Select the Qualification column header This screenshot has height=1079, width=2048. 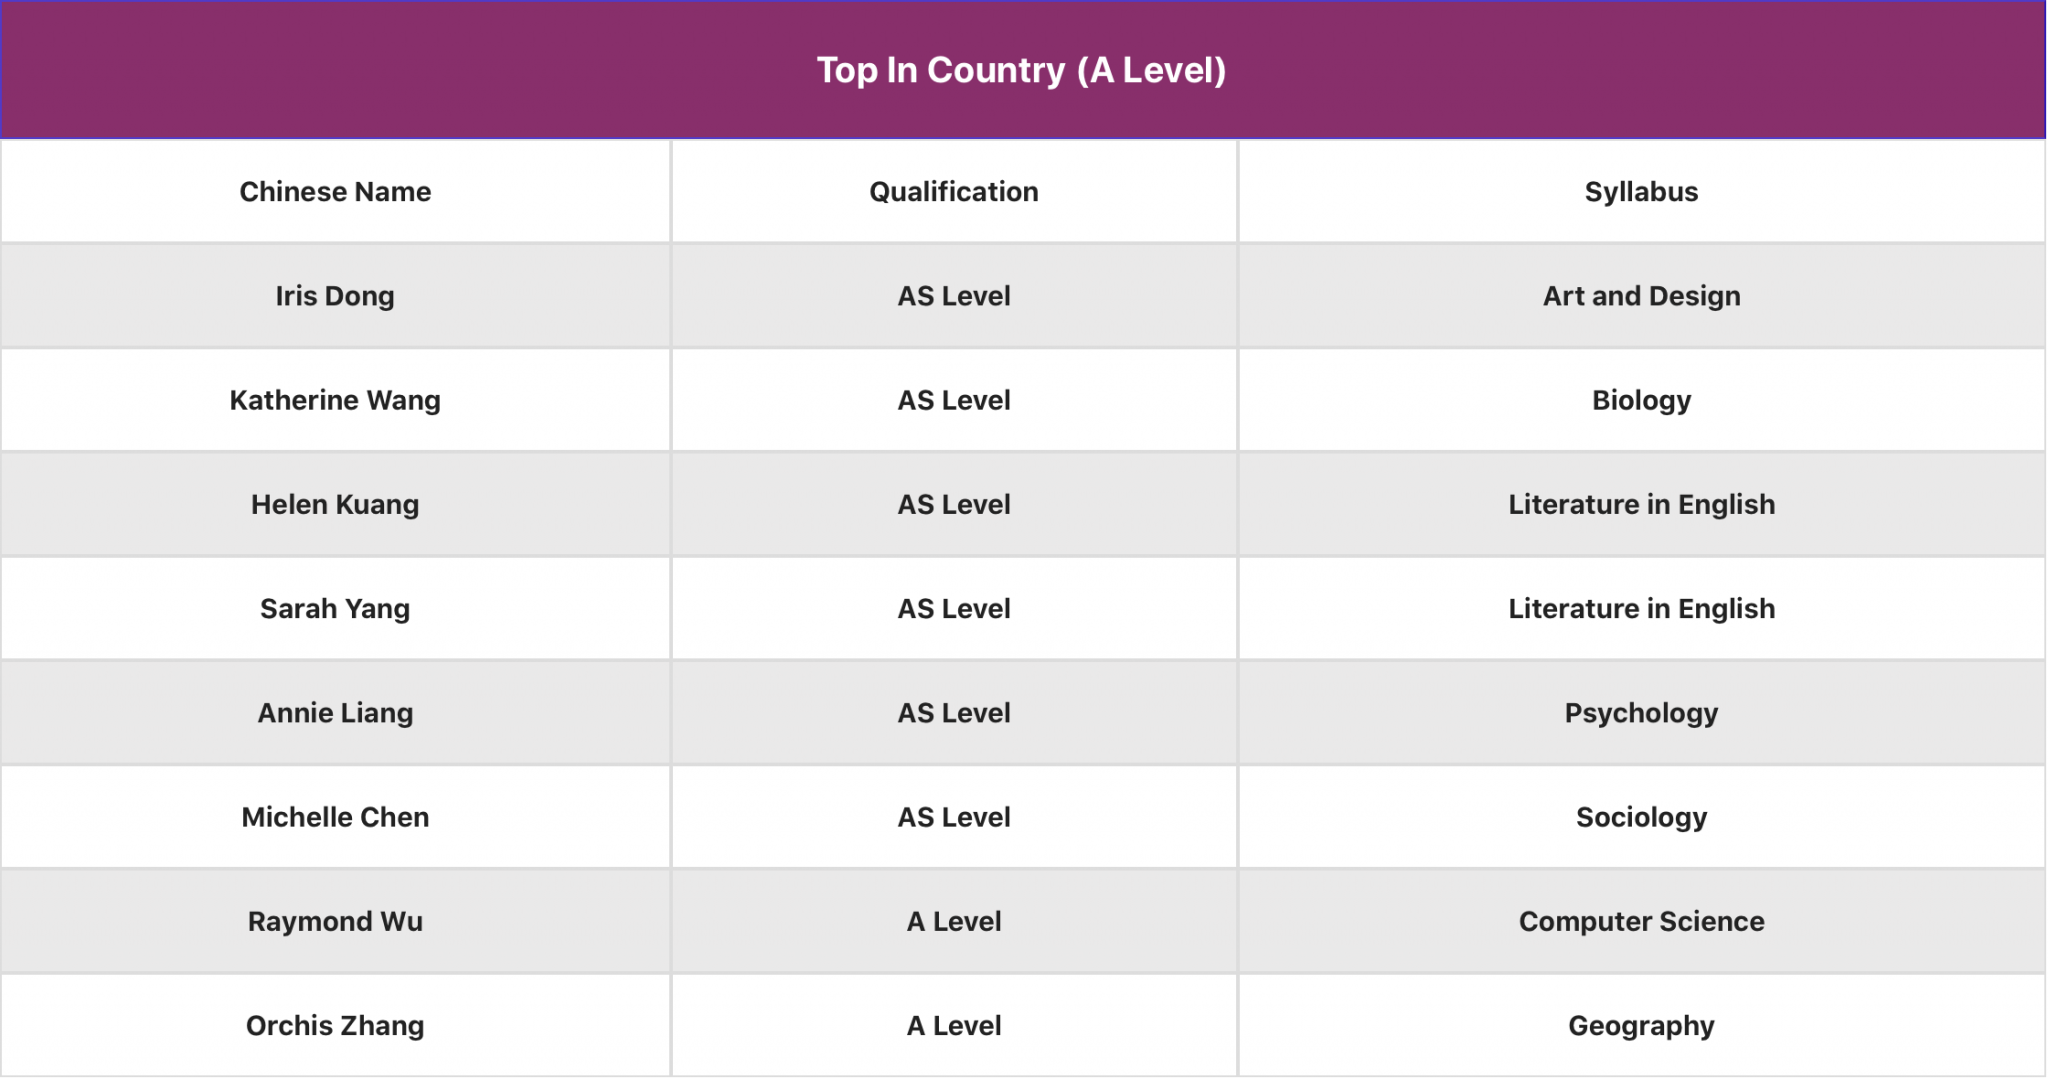coord(954,192)
